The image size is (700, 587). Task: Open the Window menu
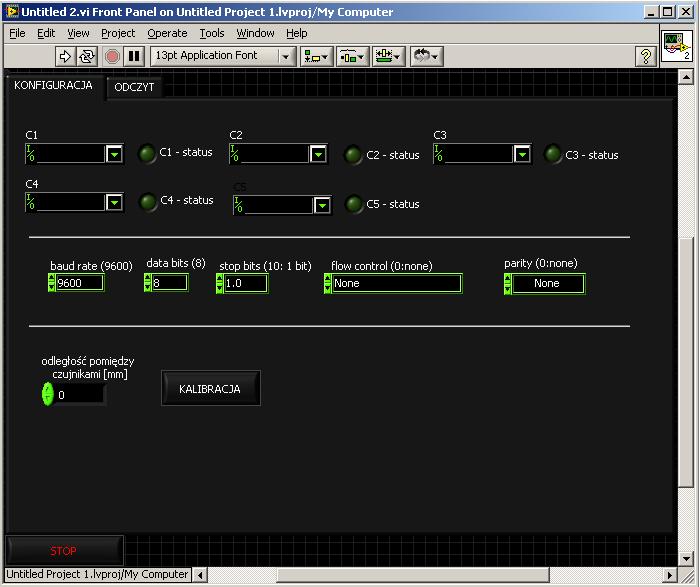pos(255,33)
